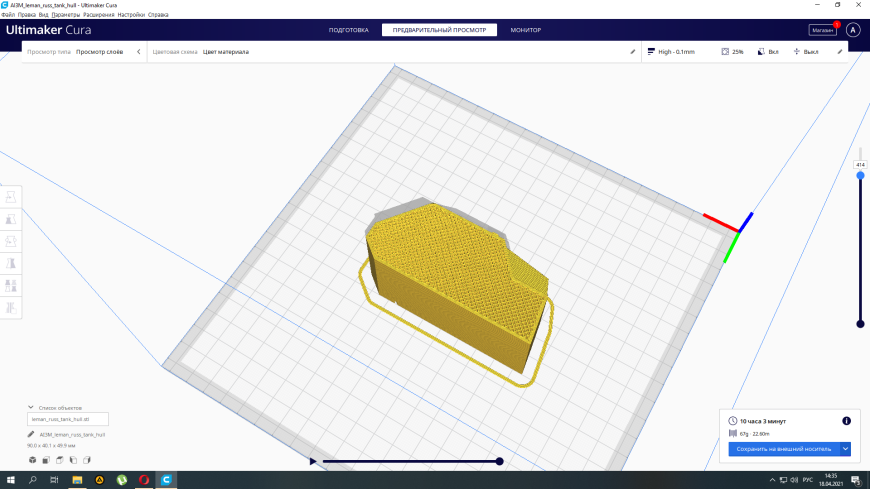870x489 pixels.
Task: Click the layer number 414 field
Action: point(860,165)
